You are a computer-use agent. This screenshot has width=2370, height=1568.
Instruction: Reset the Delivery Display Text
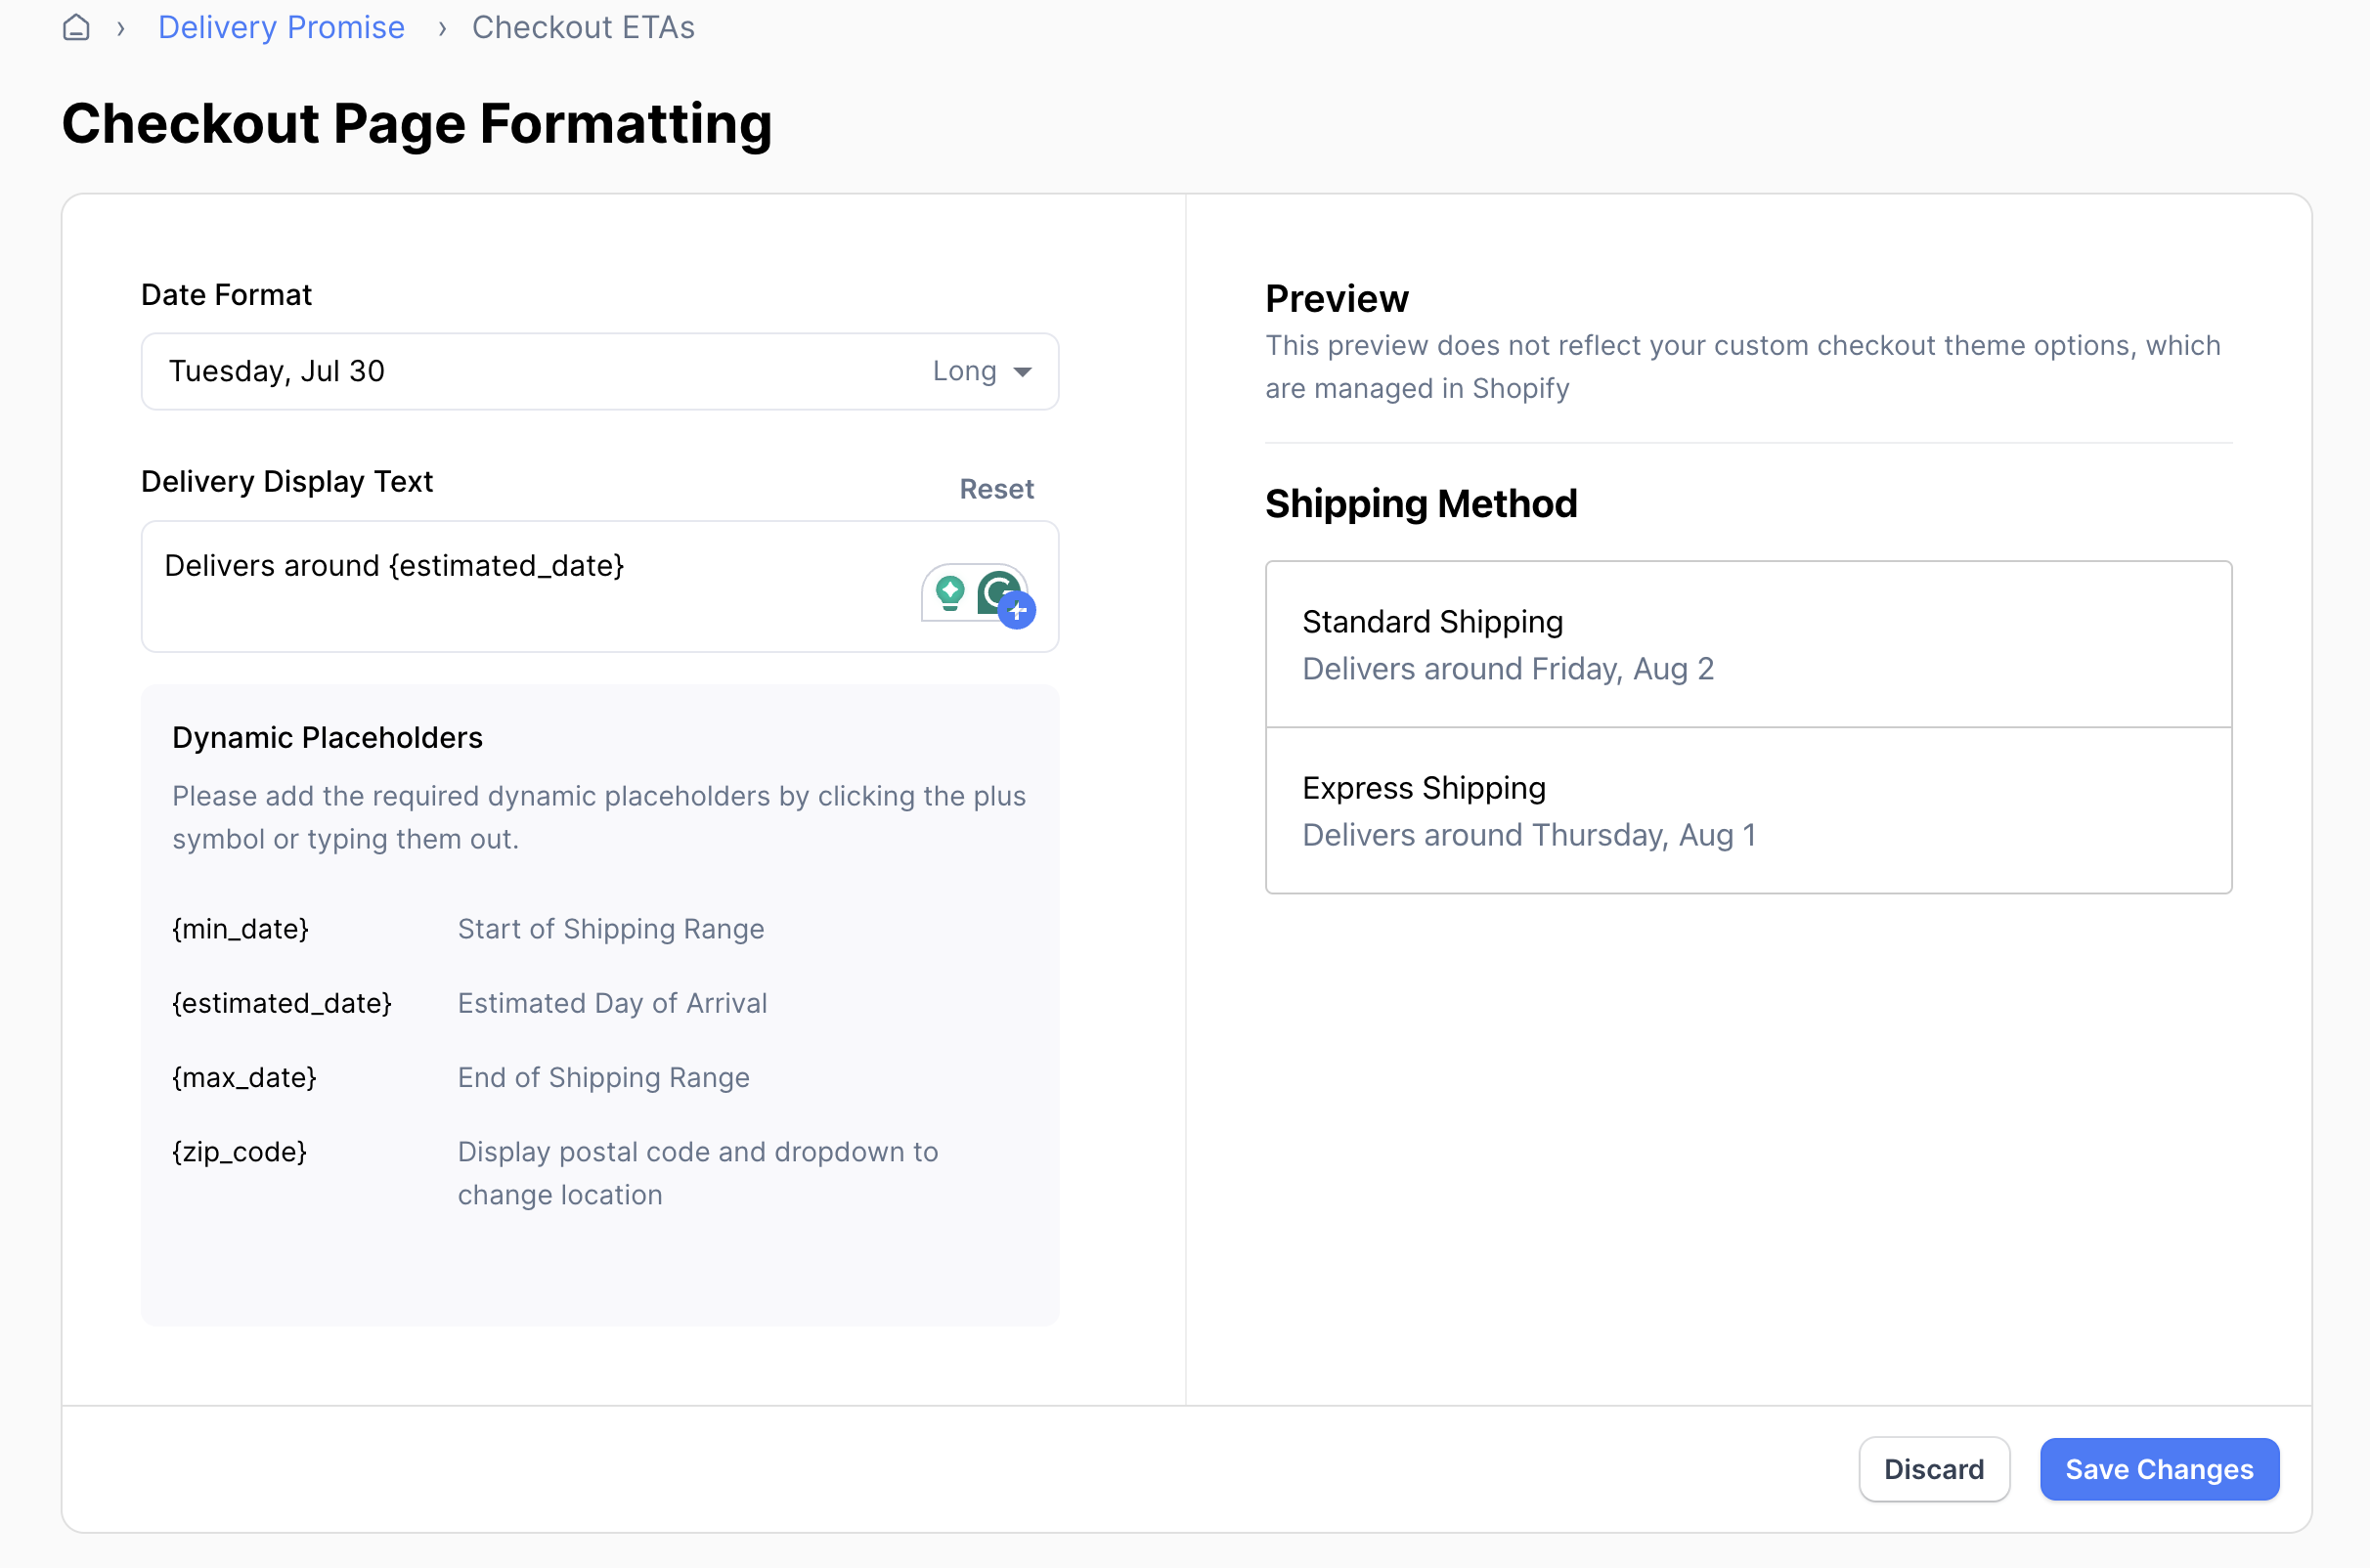[996, 489]
